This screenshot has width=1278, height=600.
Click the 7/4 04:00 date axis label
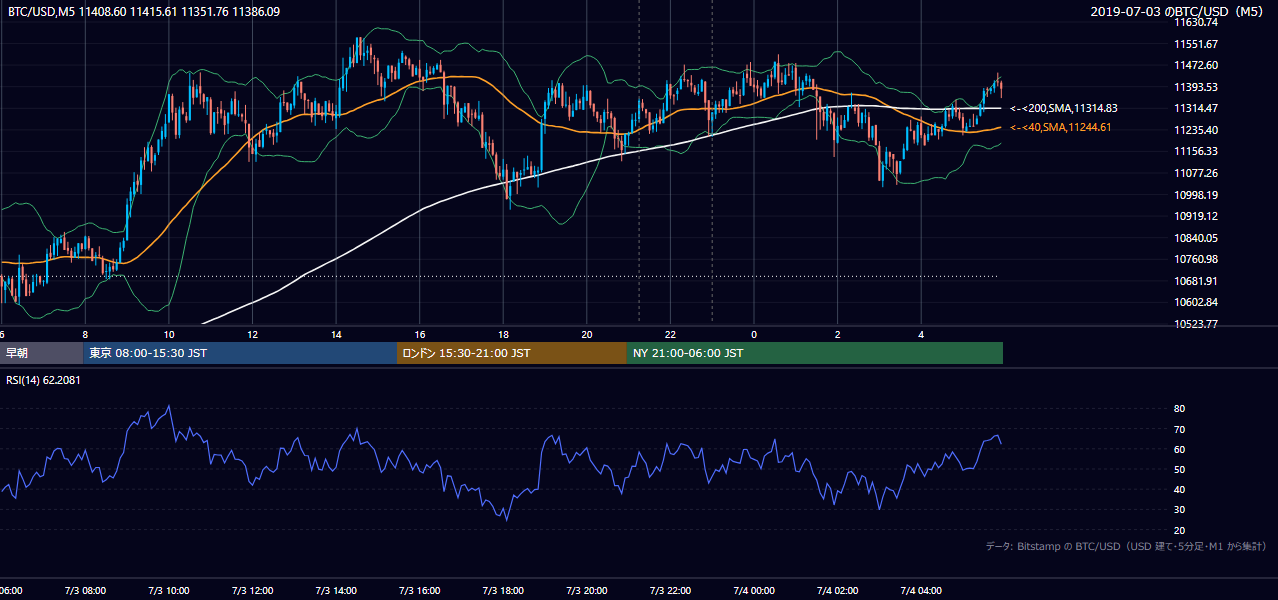click(922, 591)
